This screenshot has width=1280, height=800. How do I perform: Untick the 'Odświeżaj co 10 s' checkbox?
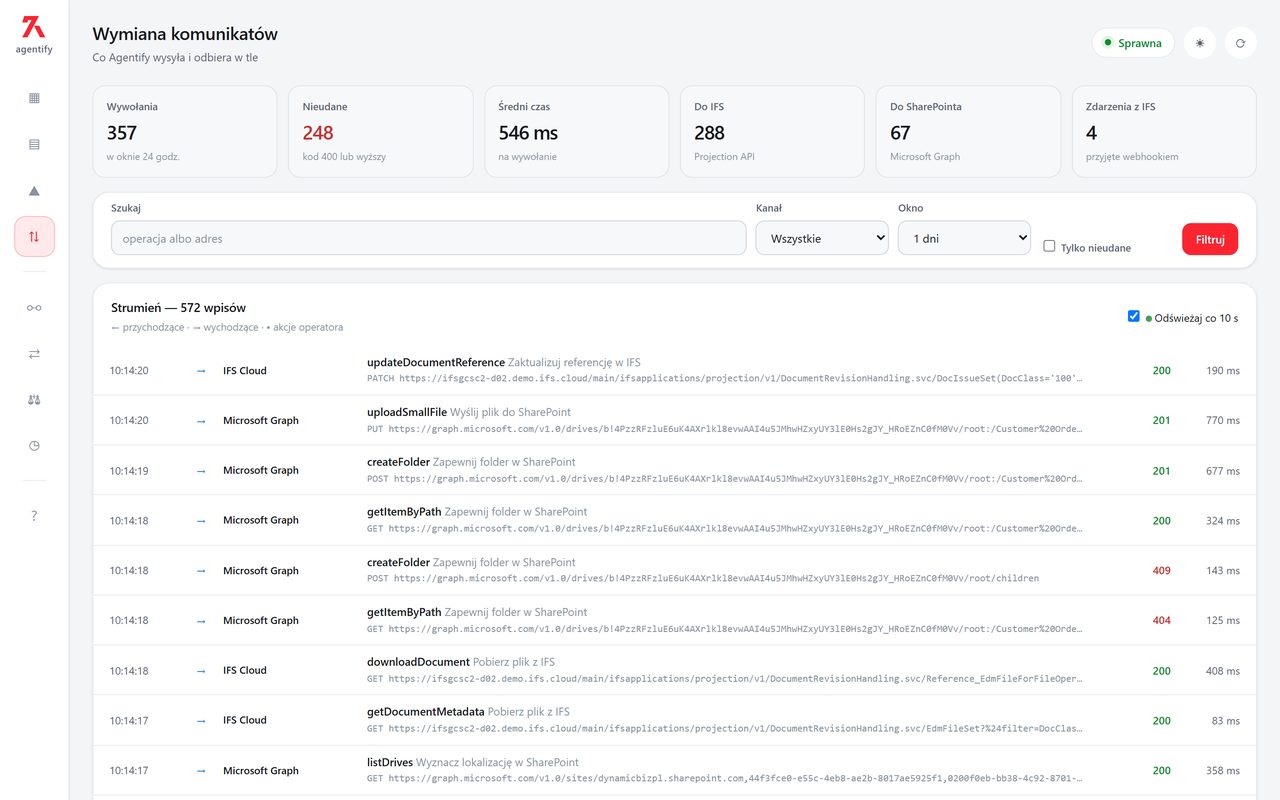tap(1133, 316)
